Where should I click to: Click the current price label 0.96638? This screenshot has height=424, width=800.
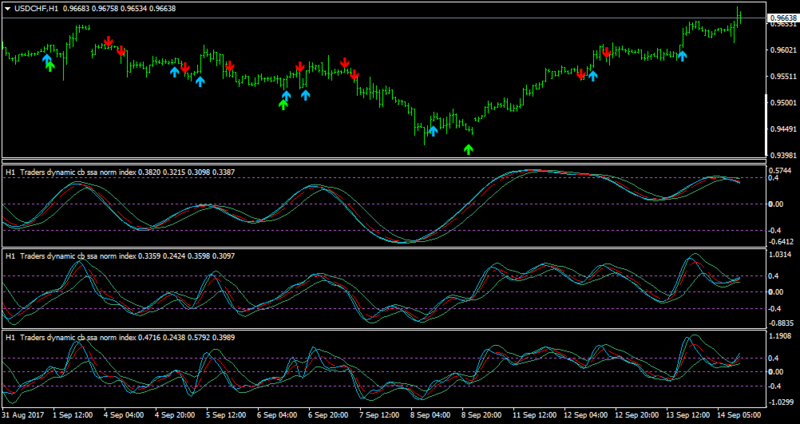coord(783,18)
